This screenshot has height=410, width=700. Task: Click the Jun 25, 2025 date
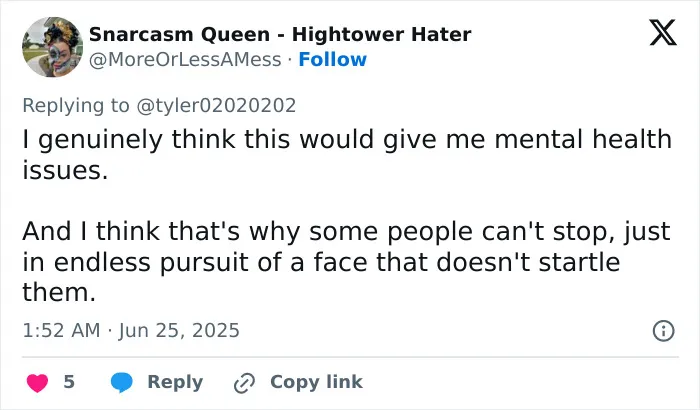pyautogui.click(x=179, y=331)
